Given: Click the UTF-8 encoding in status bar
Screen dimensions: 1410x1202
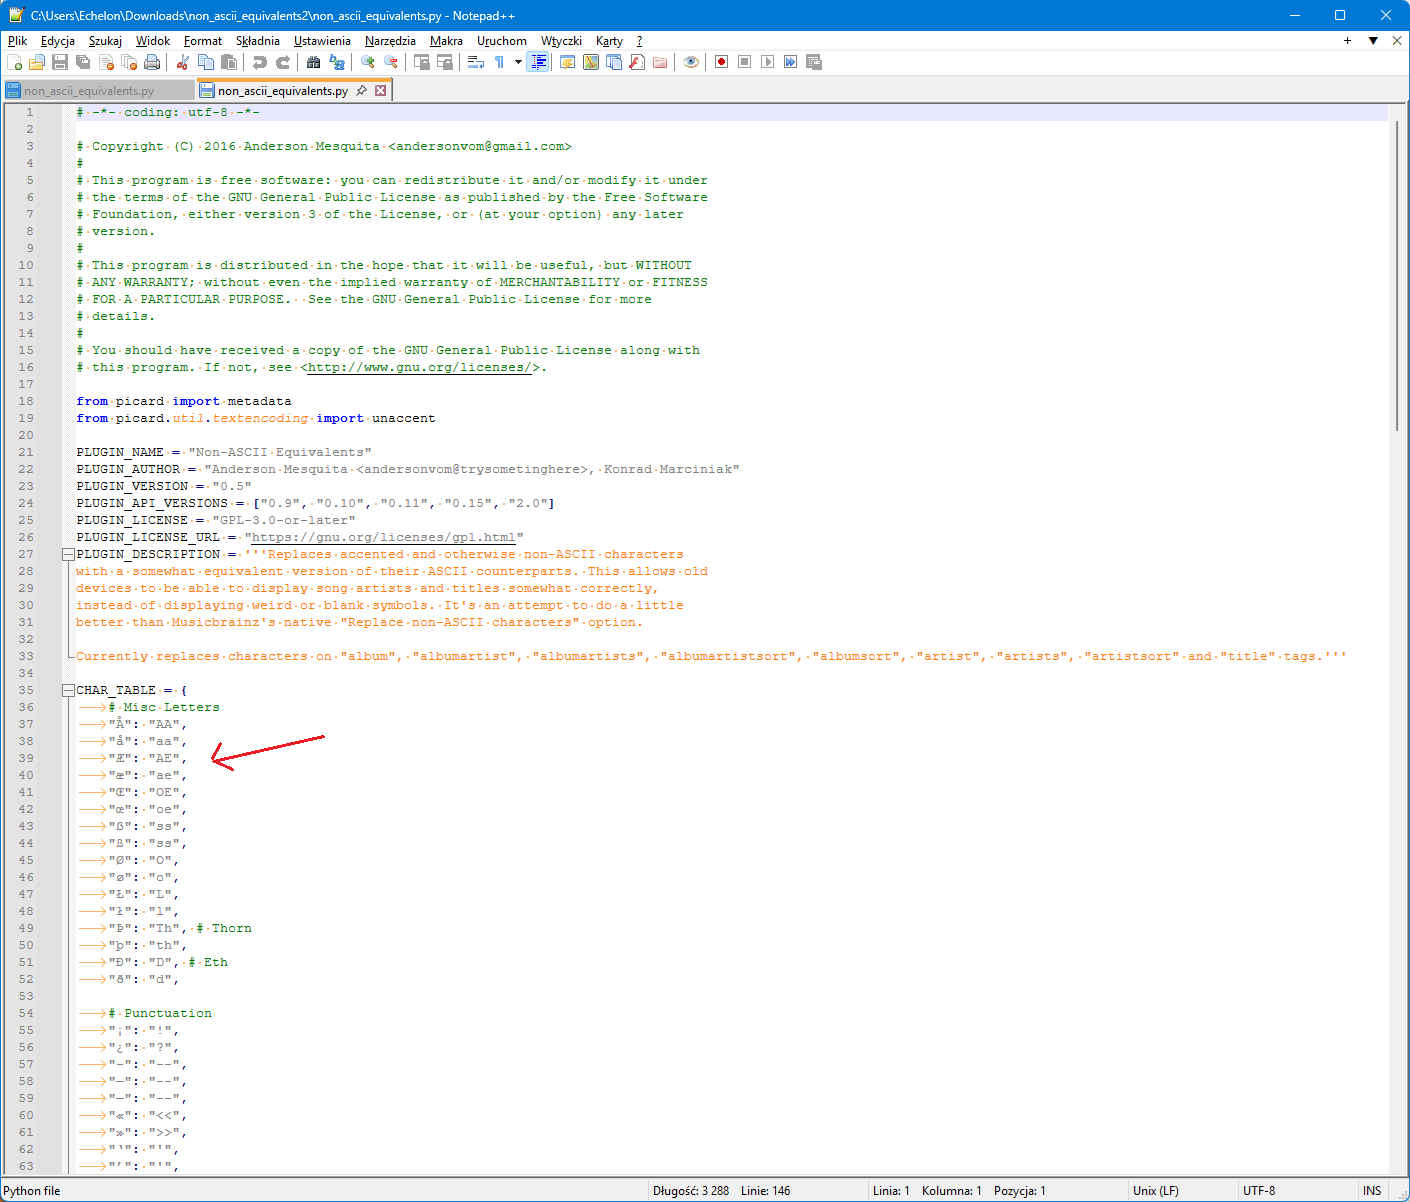Looking at the screenshot, I should 1258,1191.
